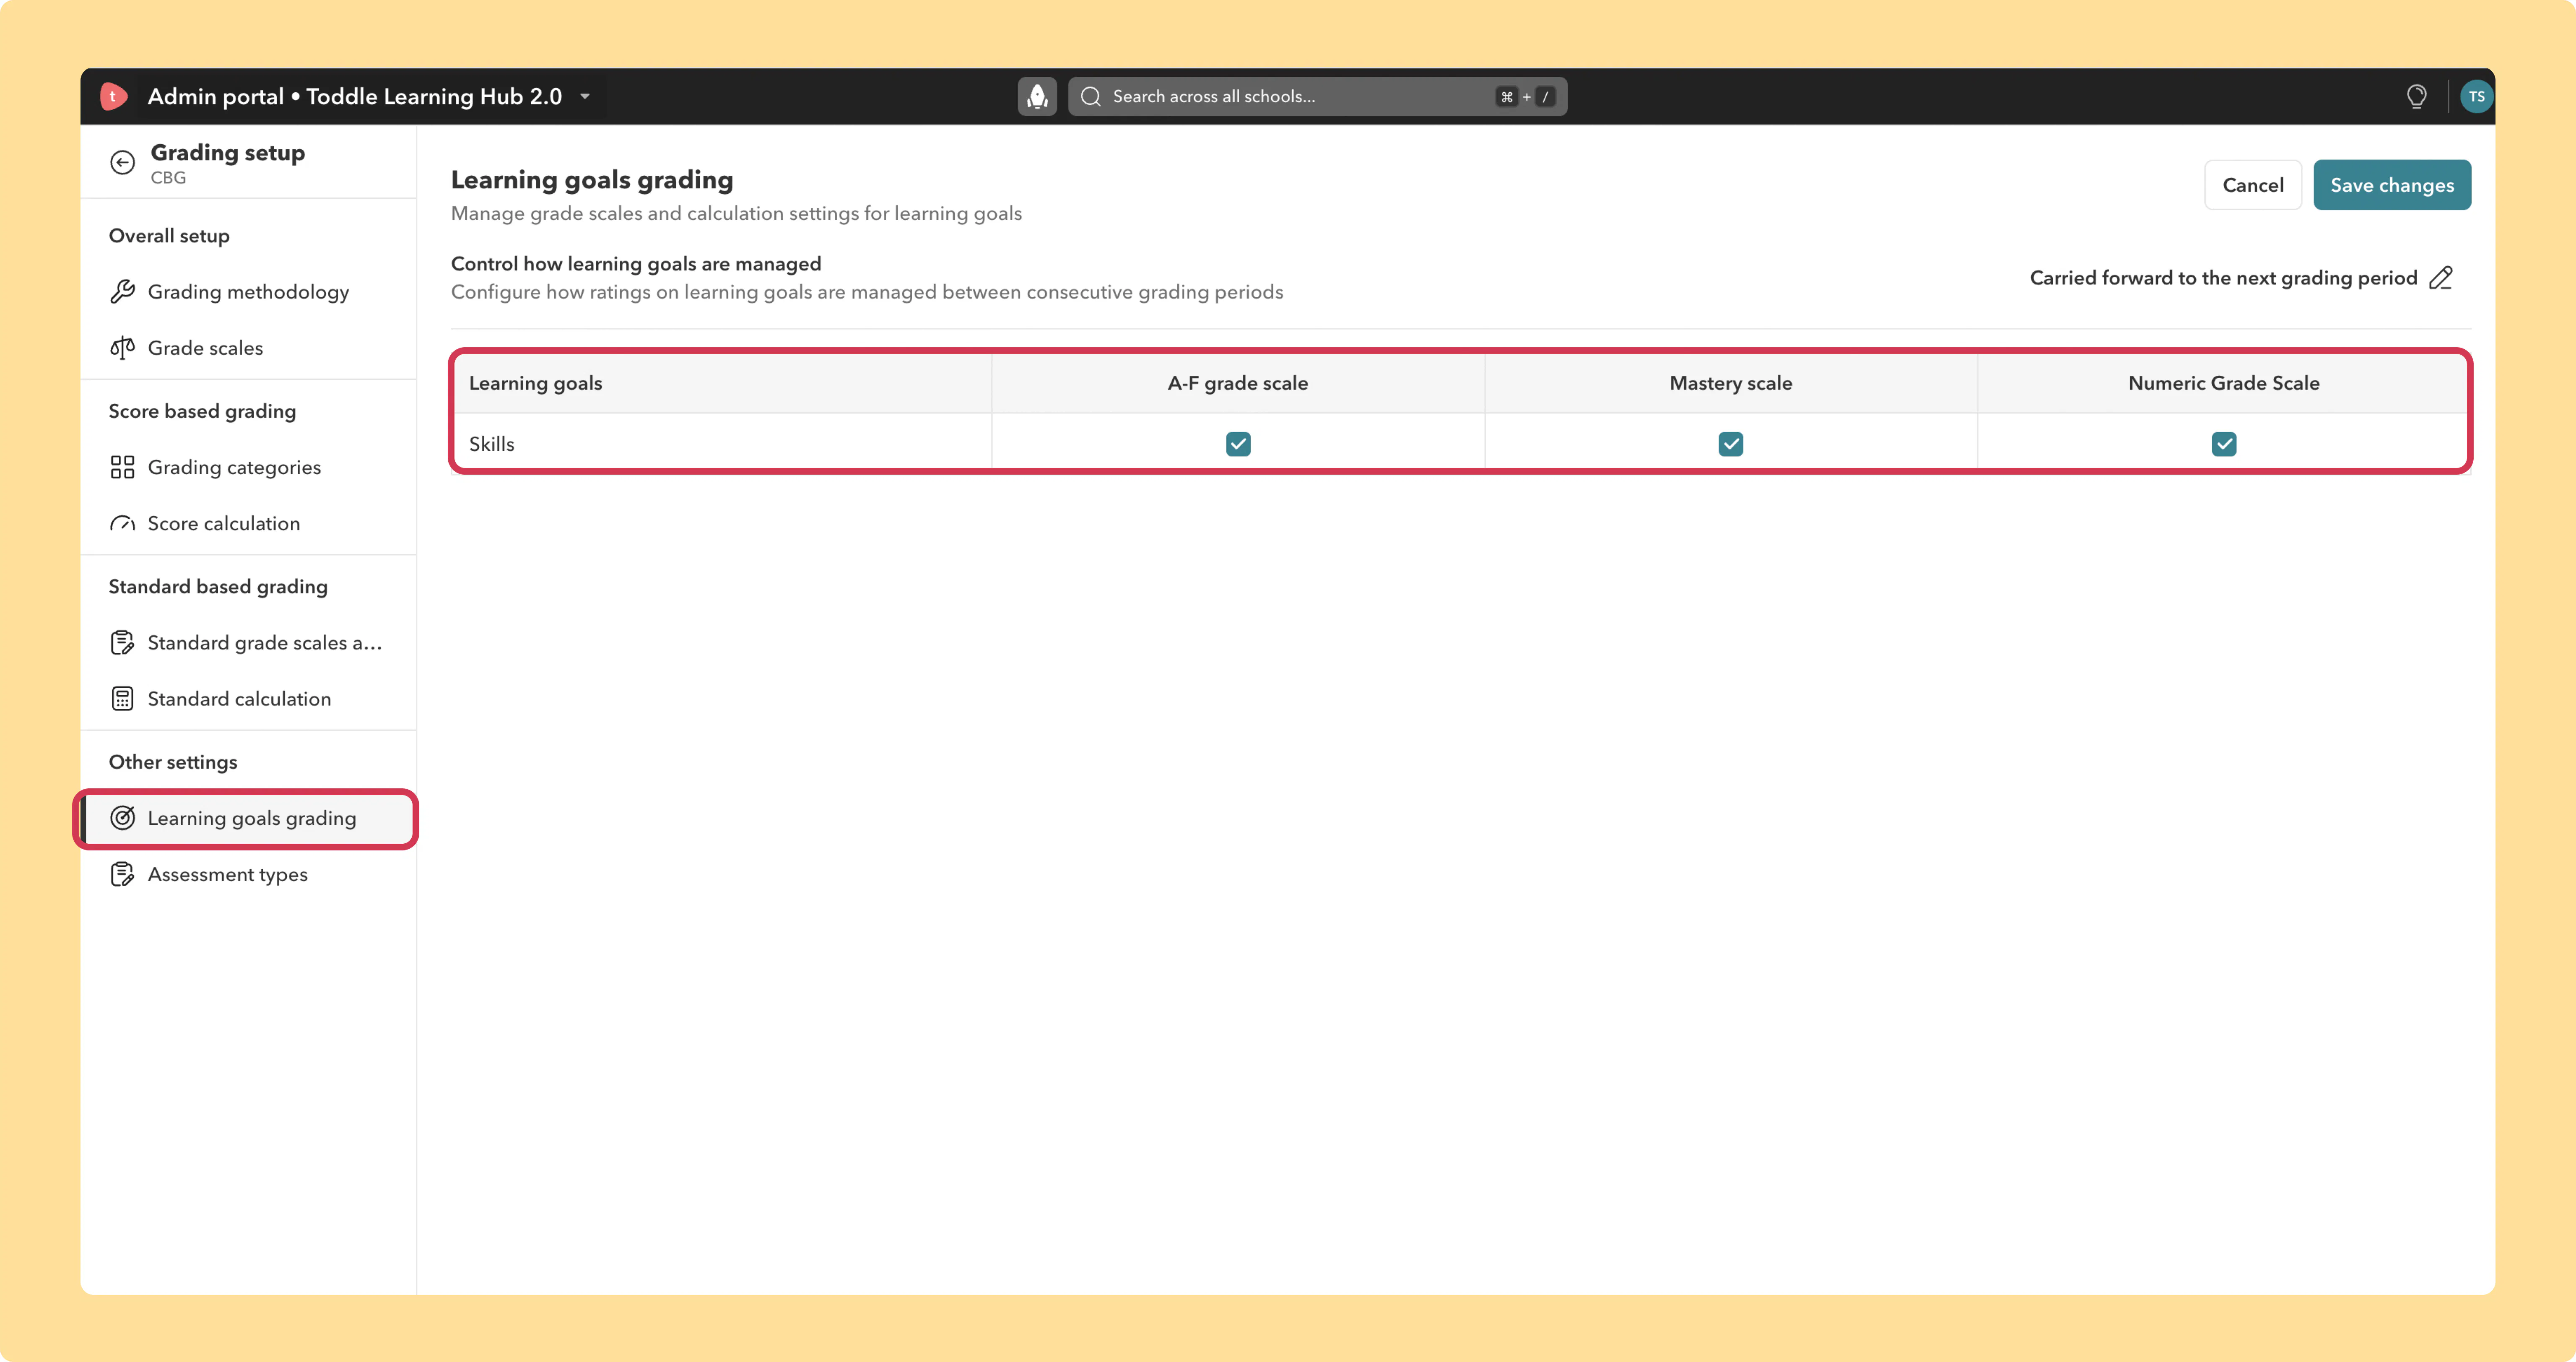
Task: Click the gauge icon beside Score calculation
Action: (122, 523)
